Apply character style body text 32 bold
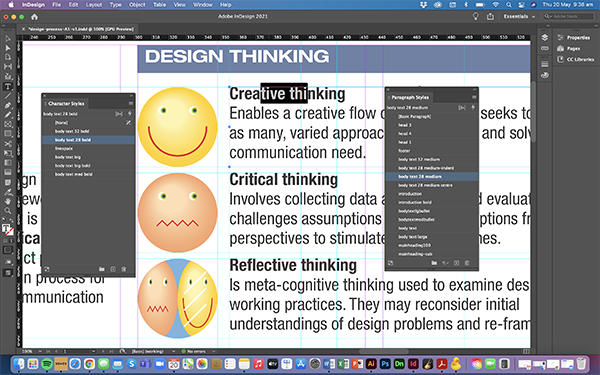This screenshot has width=600, height=375. click(88, 131)
